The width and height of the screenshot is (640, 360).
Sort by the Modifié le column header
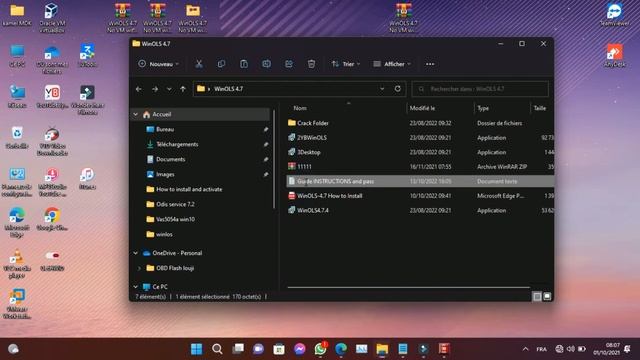pos(422,108)
